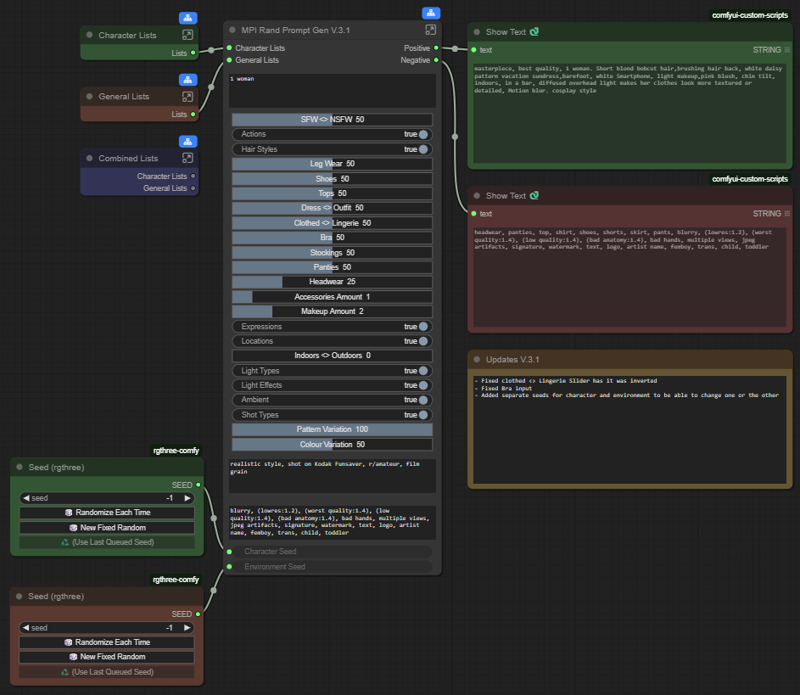Disable the Hair Styles toggle
800x695 pixels.
pos(424,149)
